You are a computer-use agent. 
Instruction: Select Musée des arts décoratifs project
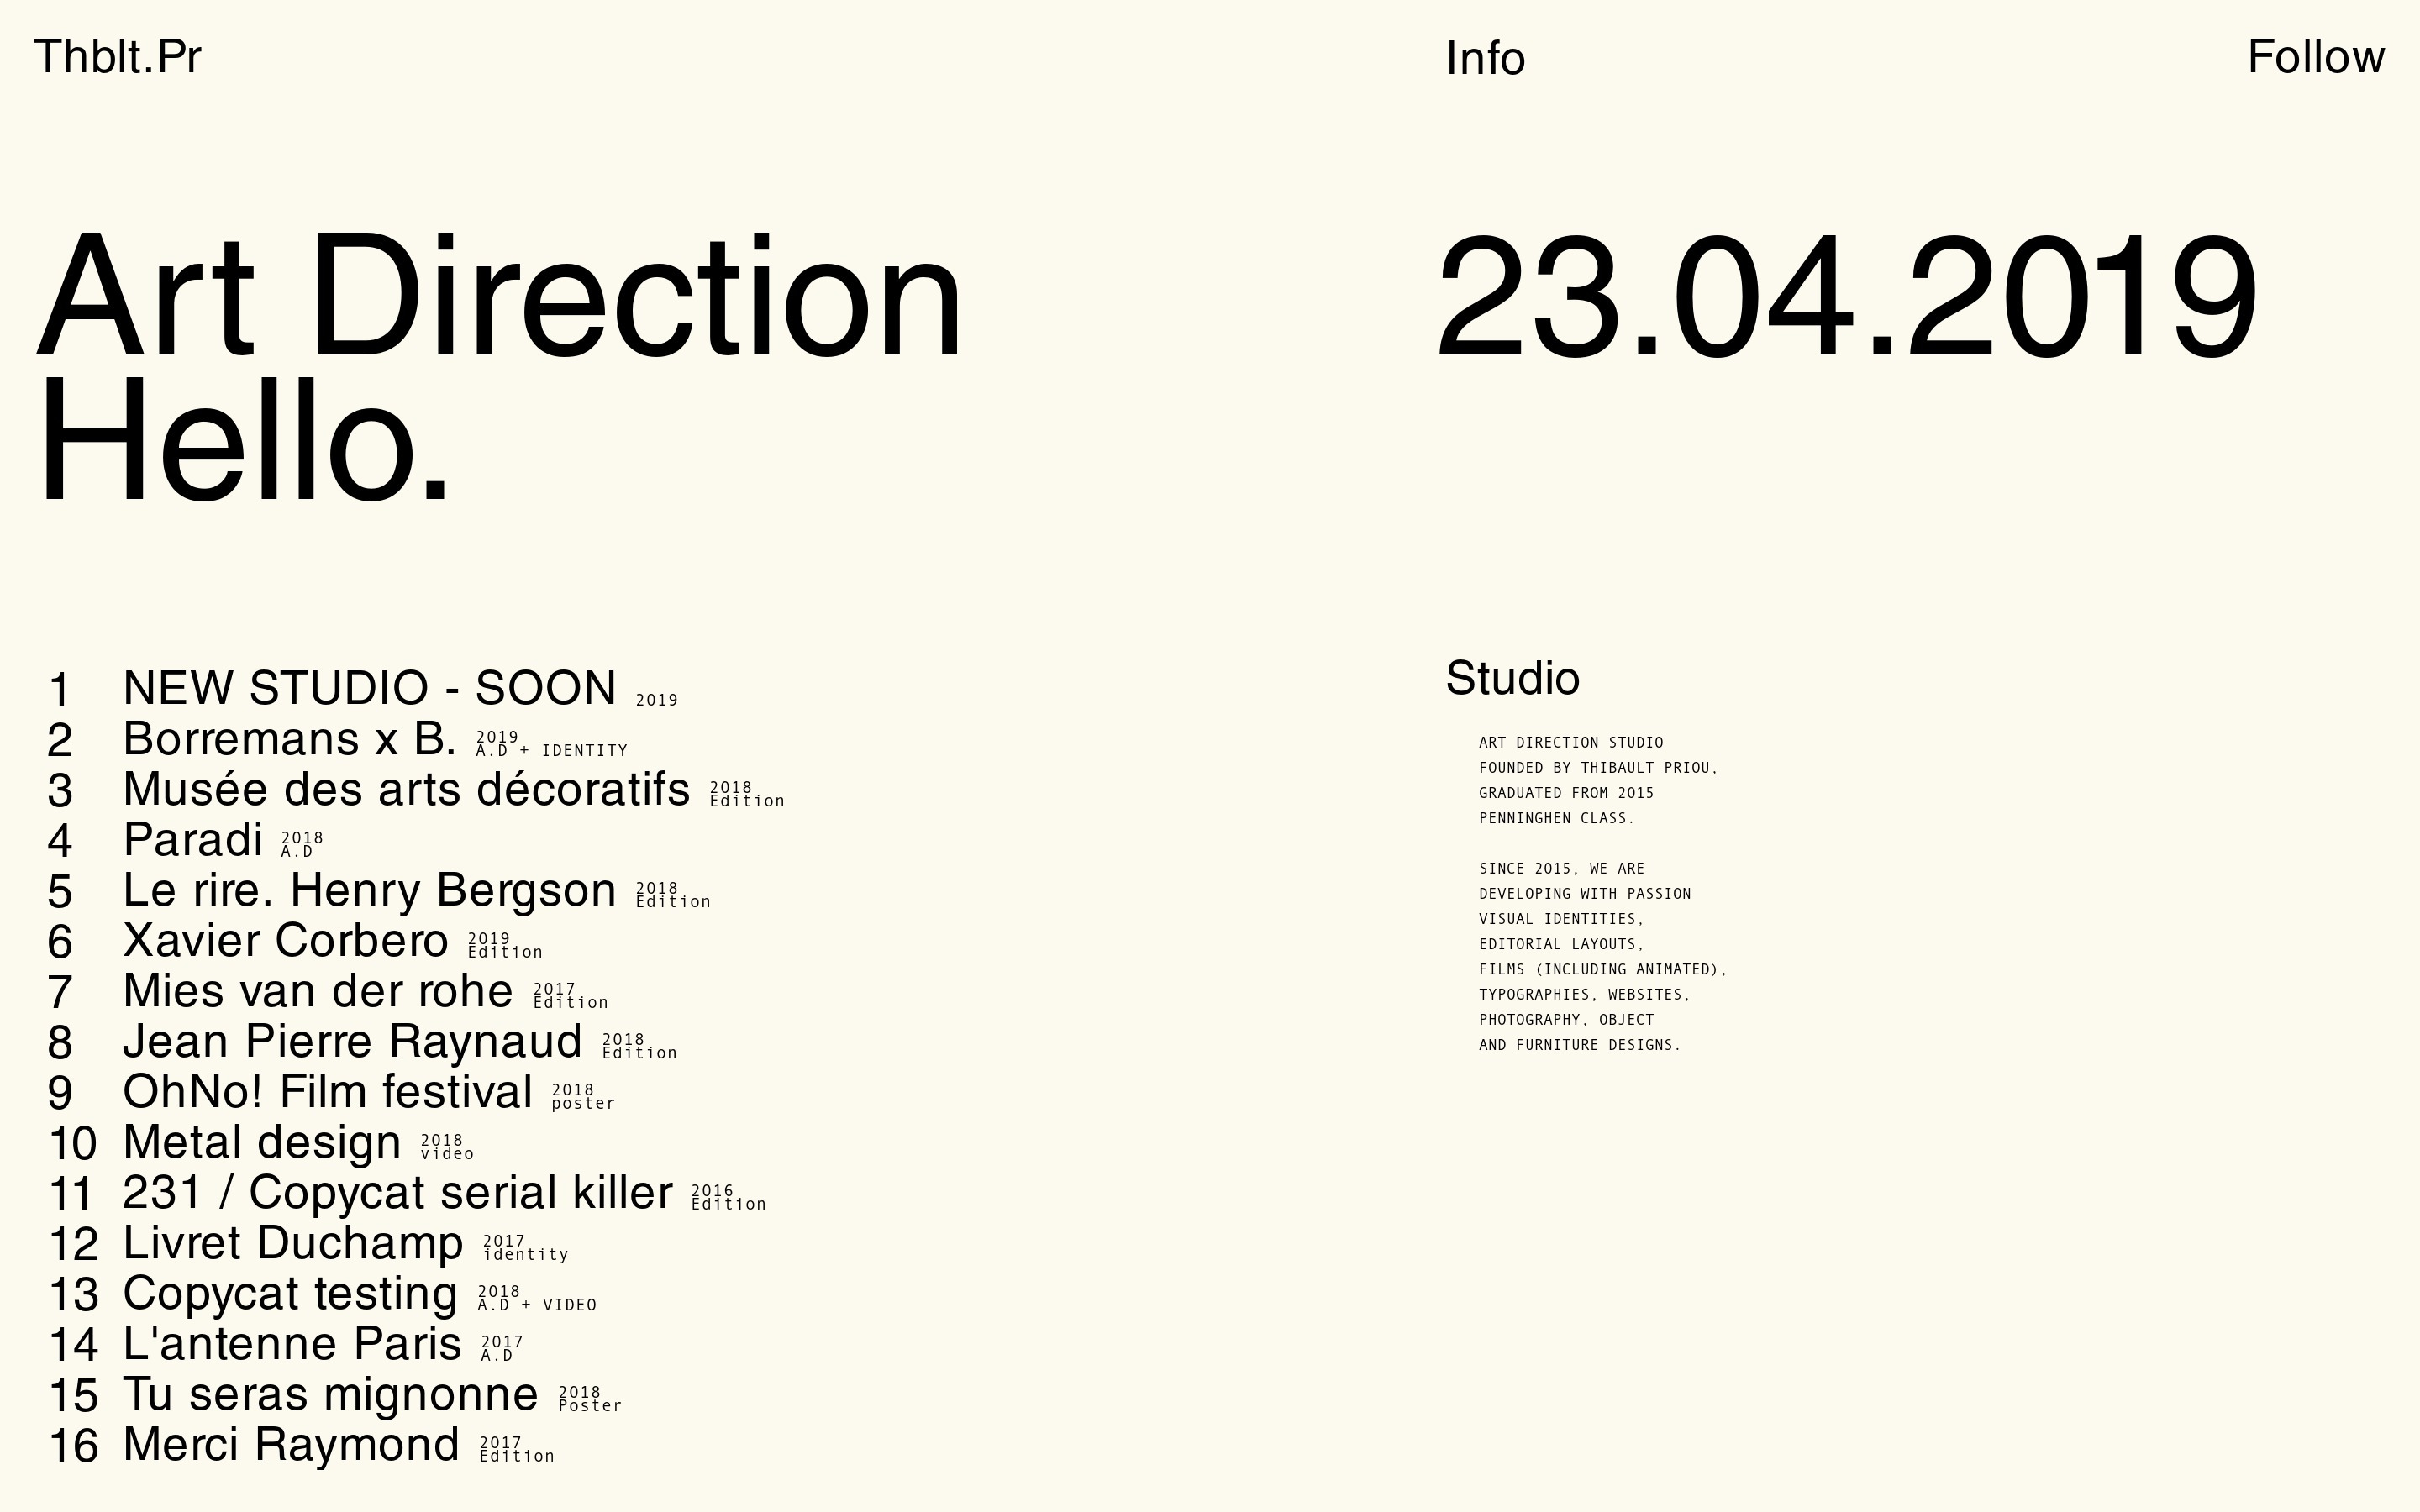(406, 789)
